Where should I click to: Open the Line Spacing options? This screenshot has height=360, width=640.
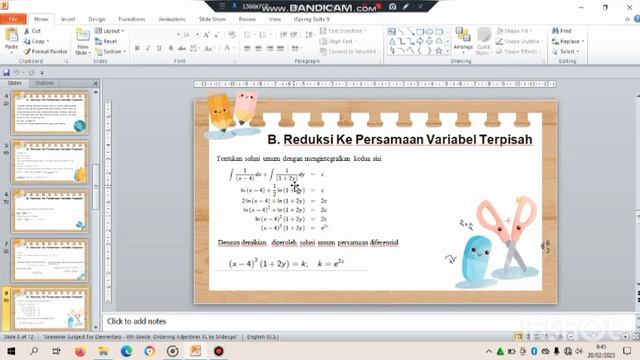(x=310, y=35)
